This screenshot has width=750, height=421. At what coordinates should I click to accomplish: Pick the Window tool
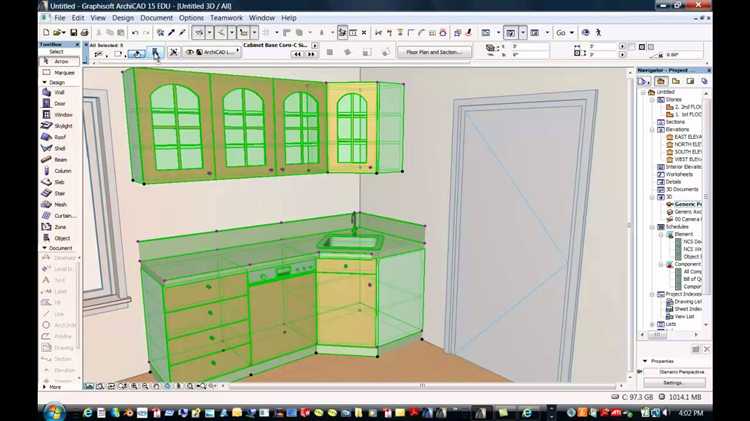tap(58, 115)
